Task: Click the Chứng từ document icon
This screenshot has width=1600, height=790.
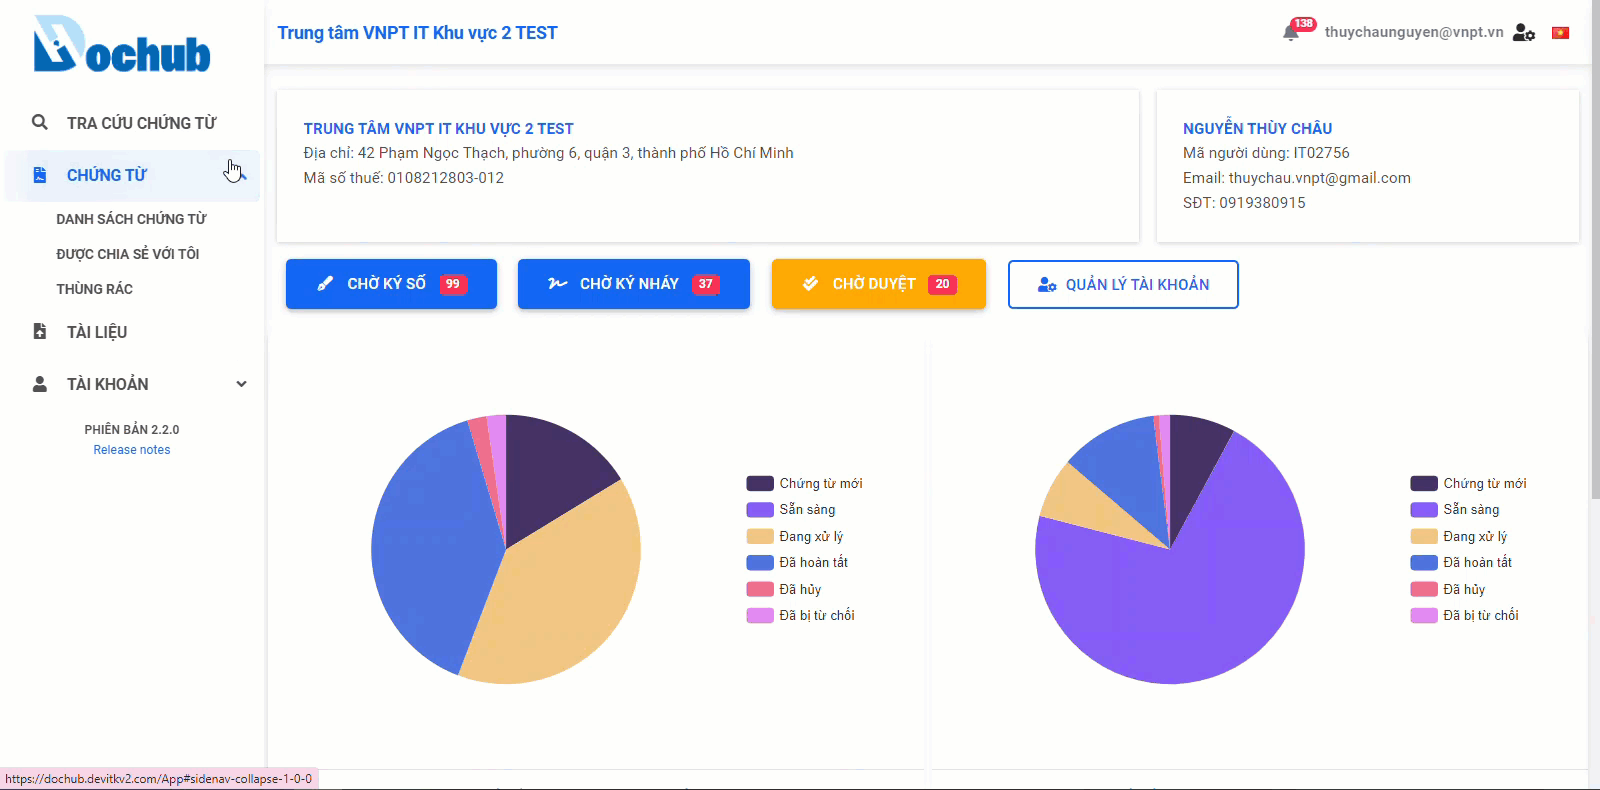Action: point(40,175)
